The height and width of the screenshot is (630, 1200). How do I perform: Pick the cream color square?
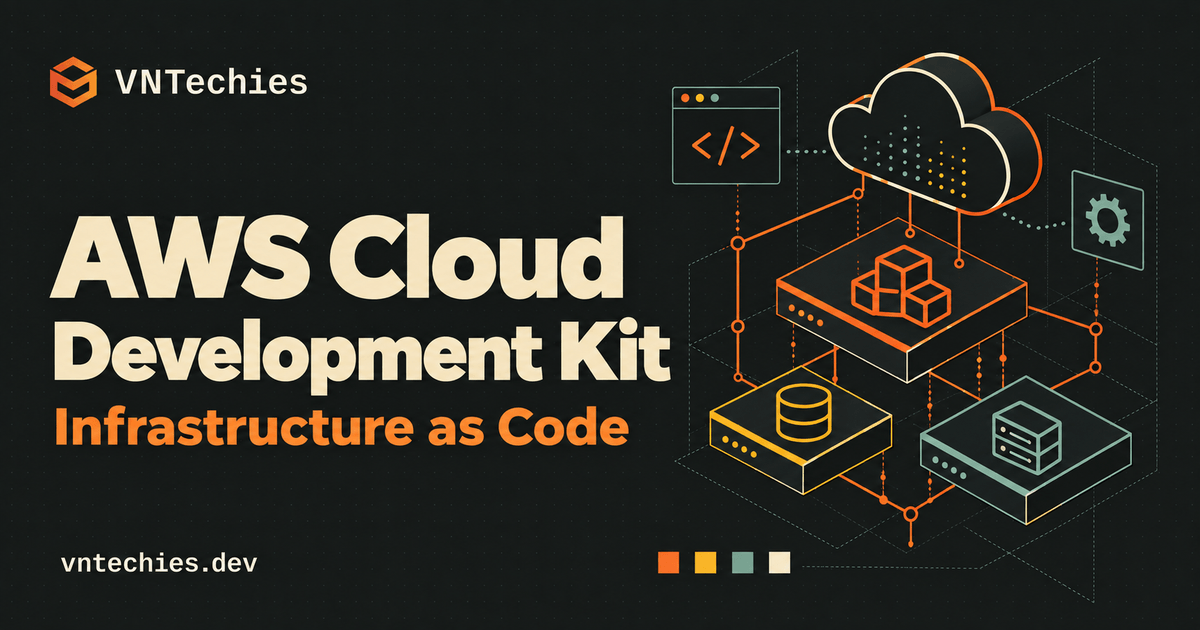click(x=779, y=563)
